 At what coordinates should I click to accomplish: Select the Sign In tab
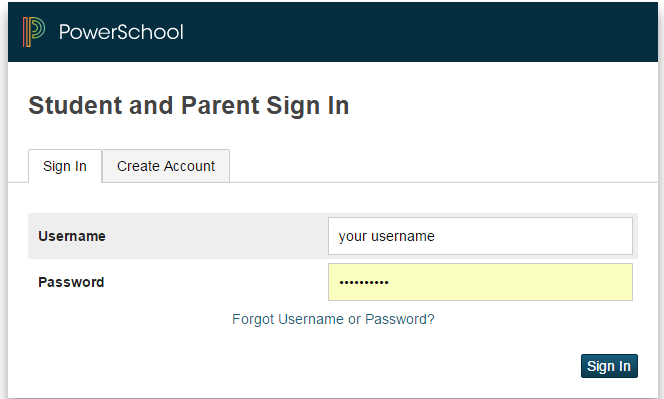(x=65, y=166)
